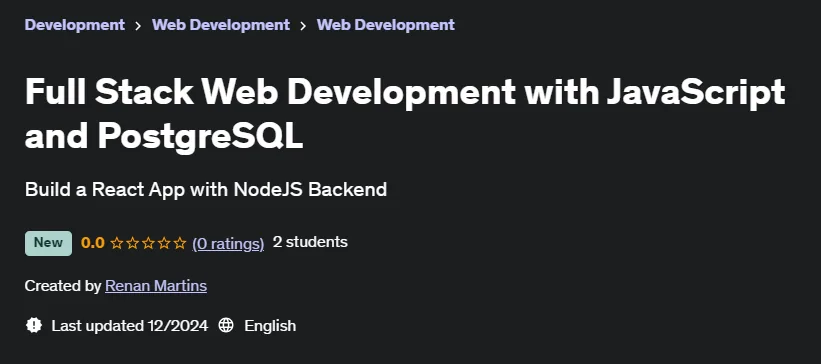821x364 pixels.
Task: Open instructor Renan Martins profile link
Action: click(156, 286)
